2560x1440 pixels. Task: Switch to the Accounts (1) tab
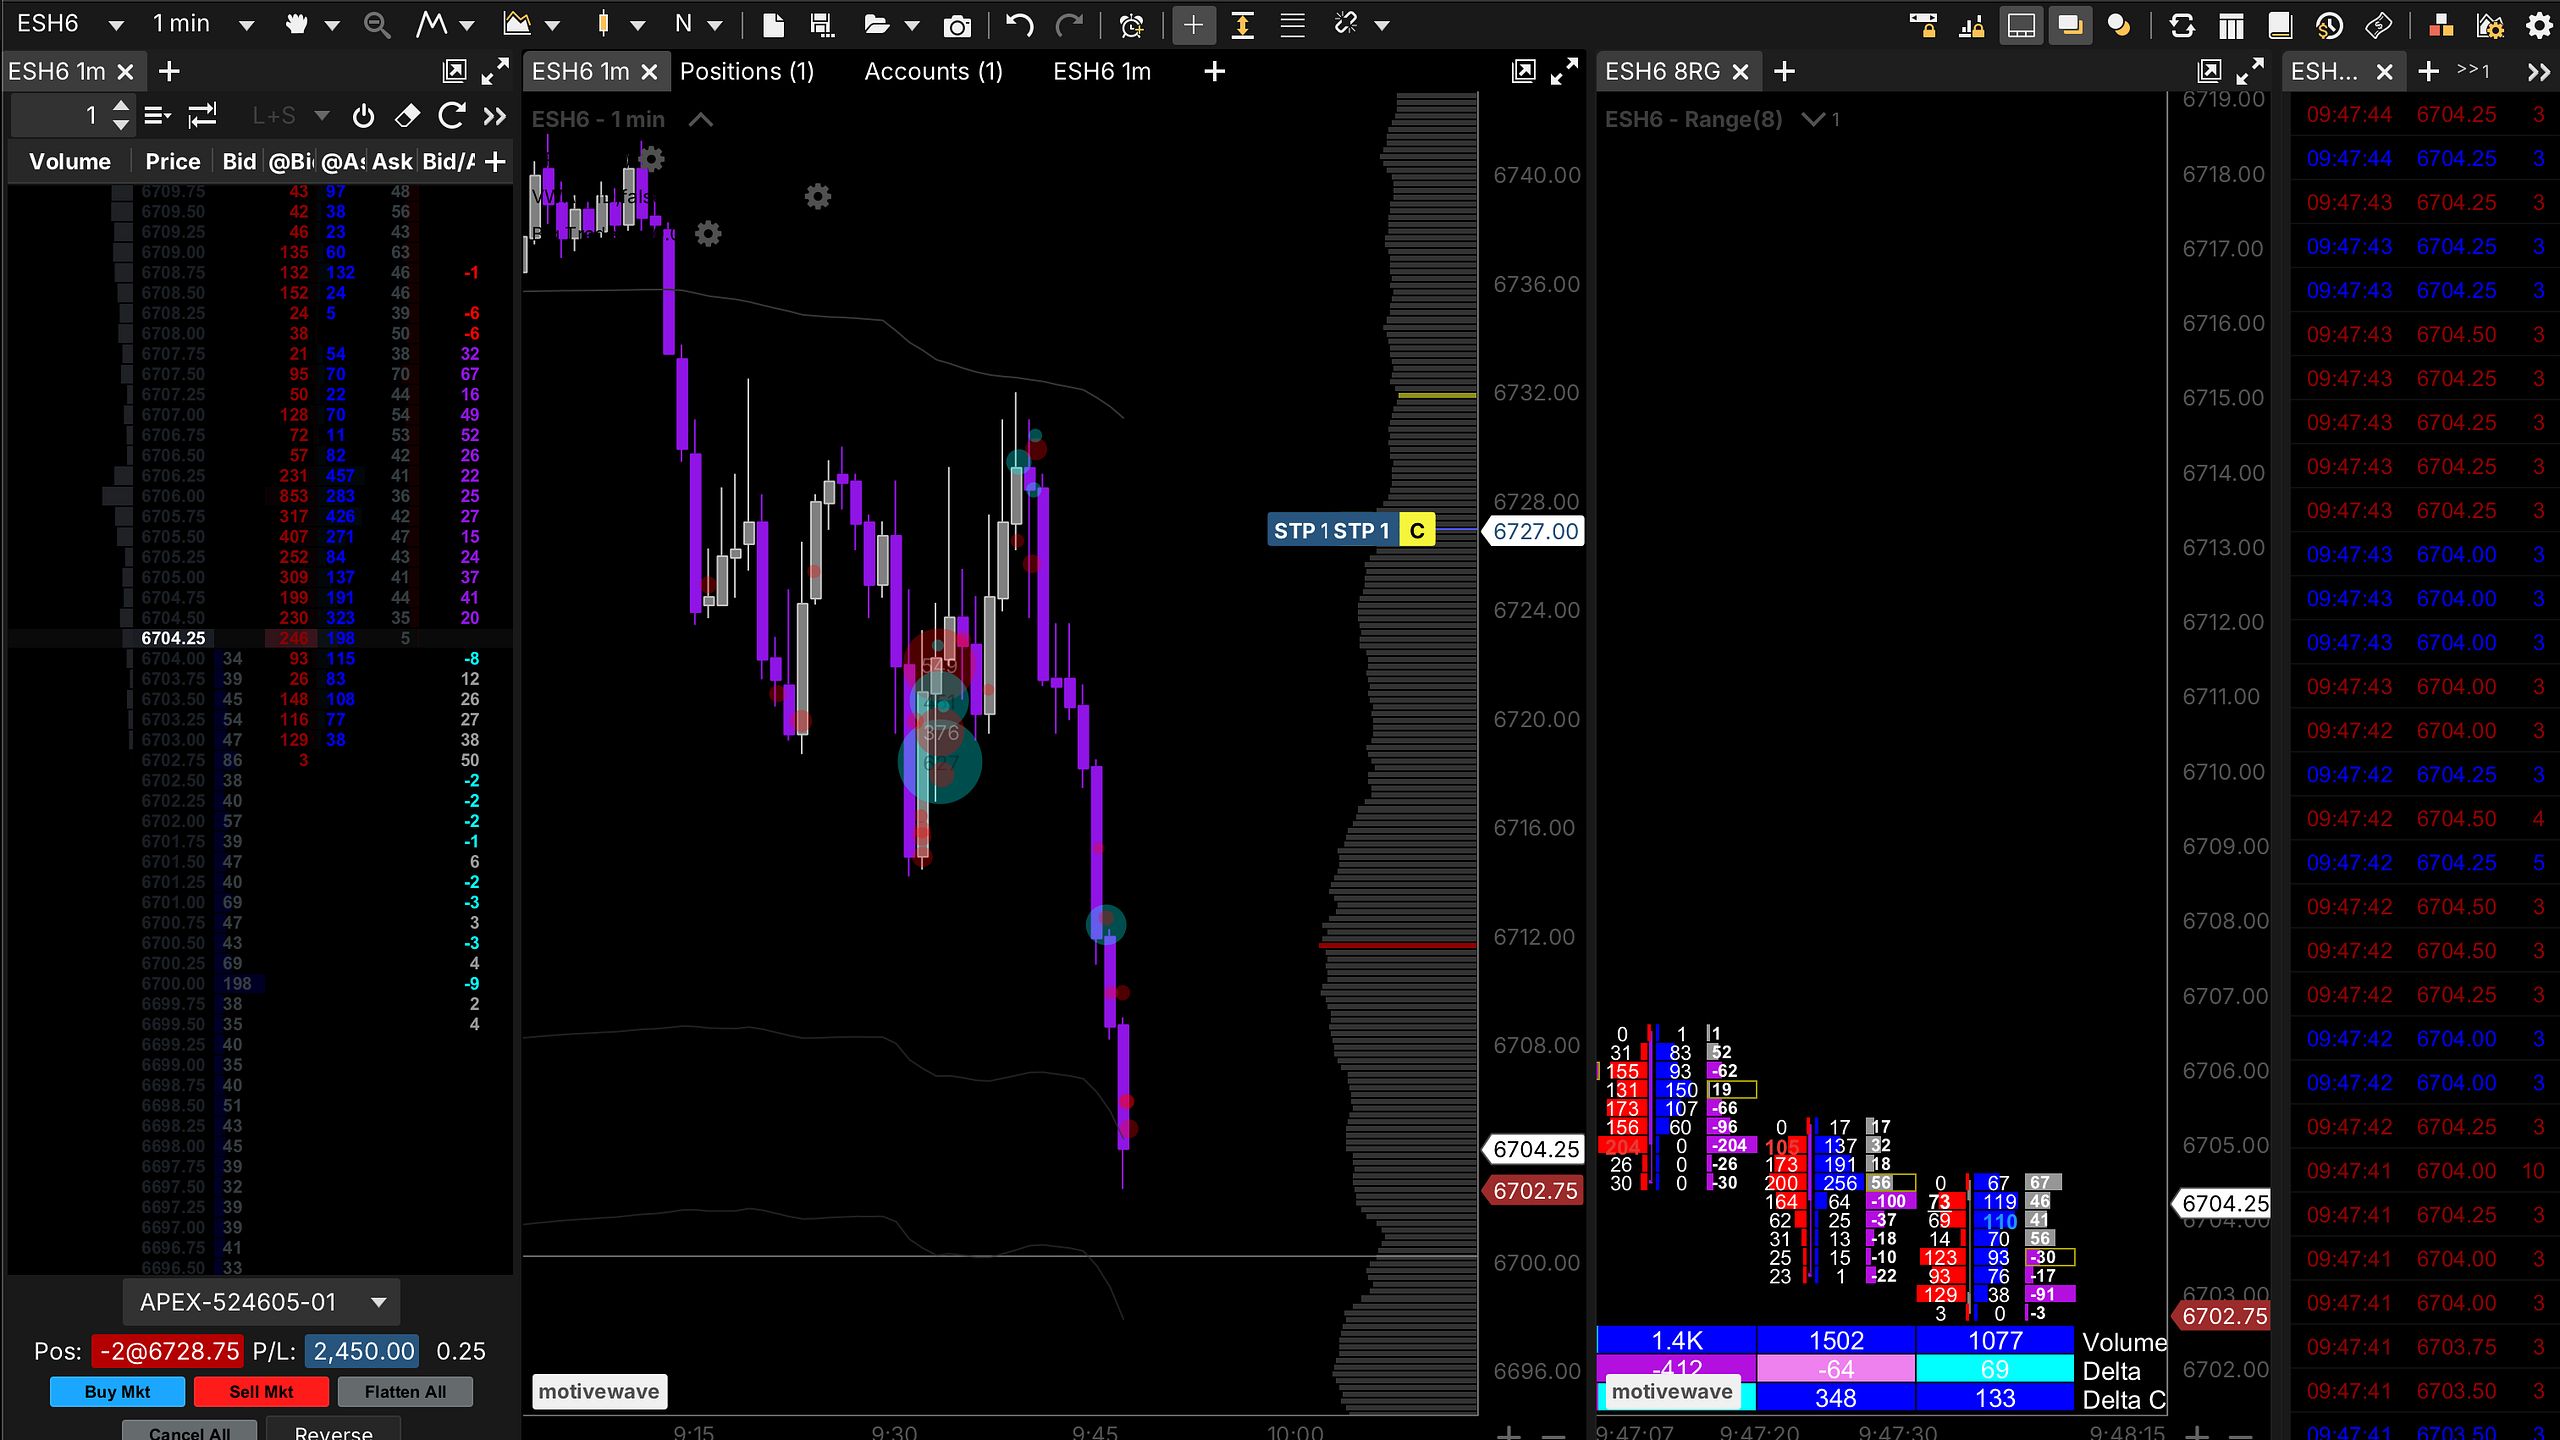(933, 72)
